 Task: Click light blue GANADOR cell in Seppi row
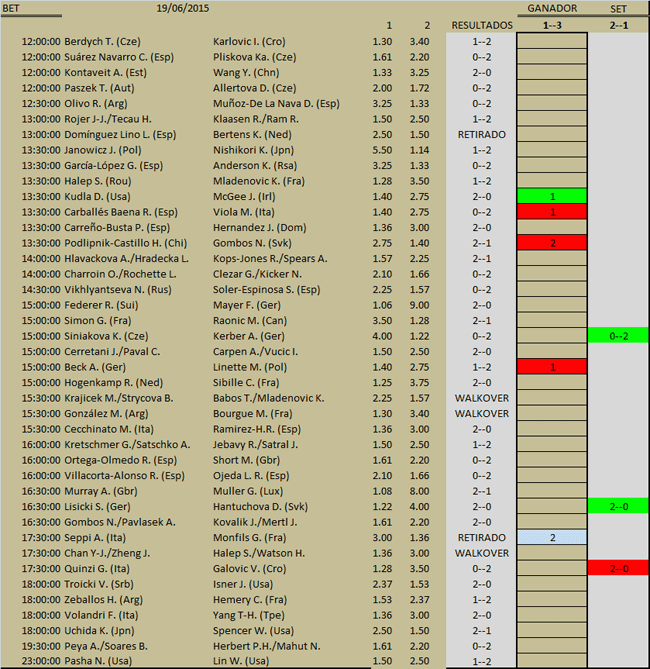[x=552, y=537]
